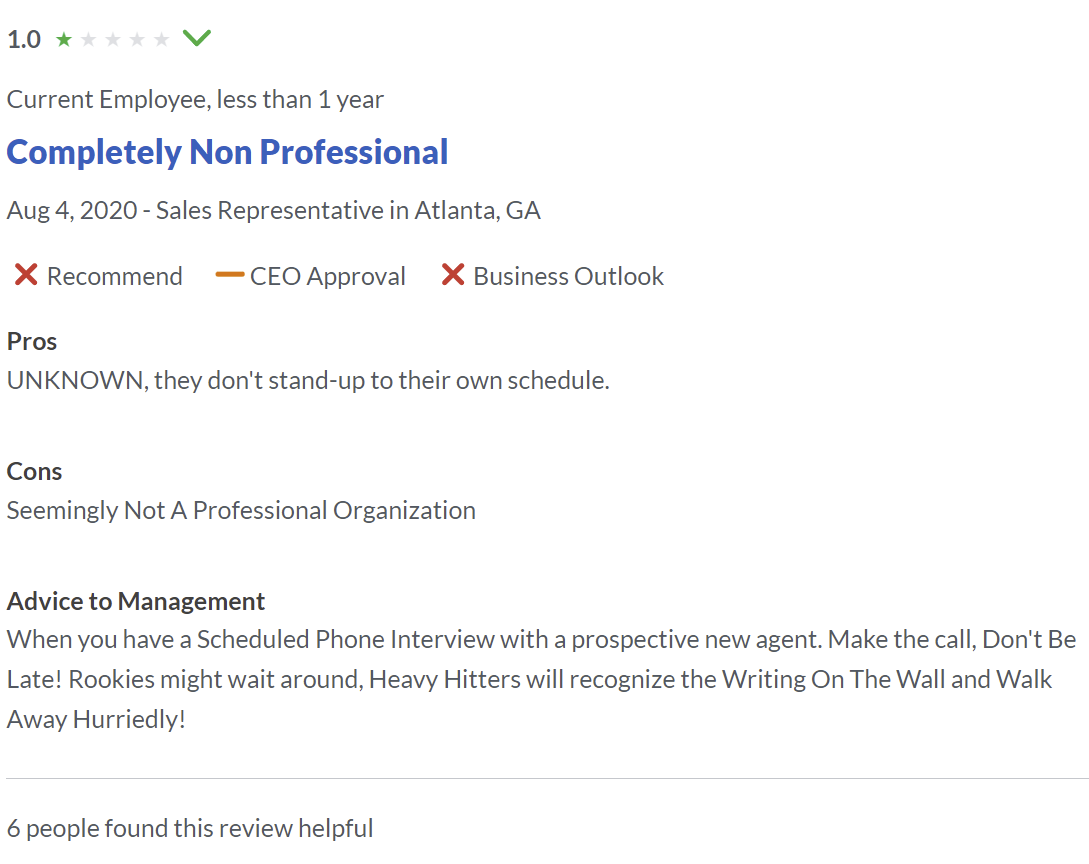The image size is (1089, 864).
Task: Click the Advice to Management heading
Action: pos(136,601)
